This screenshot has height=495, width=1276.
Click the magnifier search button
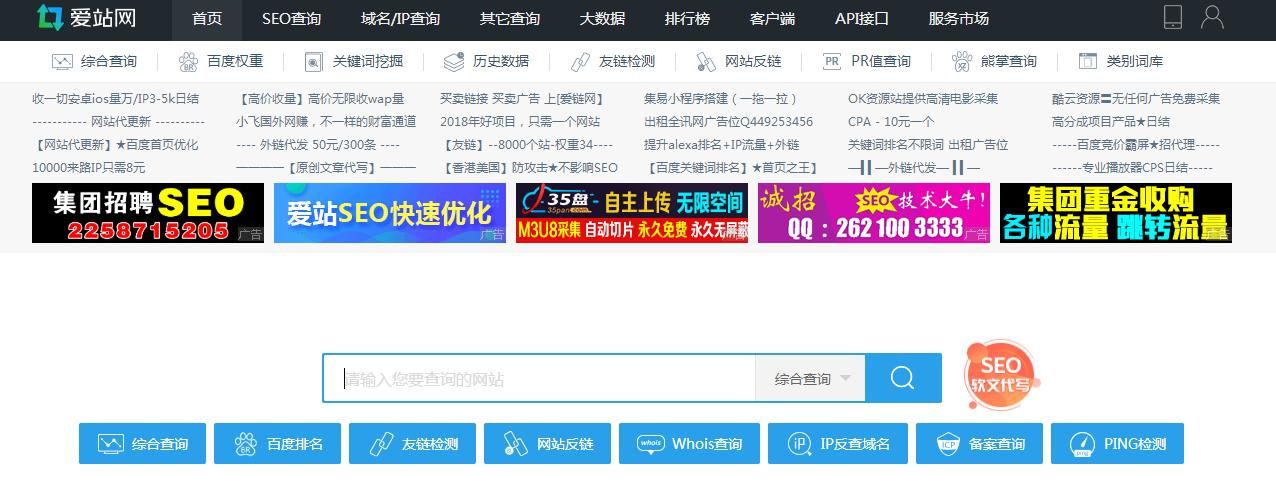[x=903, y=378]
